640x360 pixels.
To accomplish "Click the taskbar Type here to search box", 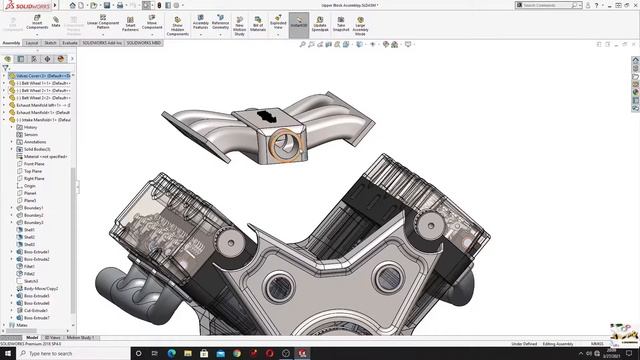I will [73, 353].
